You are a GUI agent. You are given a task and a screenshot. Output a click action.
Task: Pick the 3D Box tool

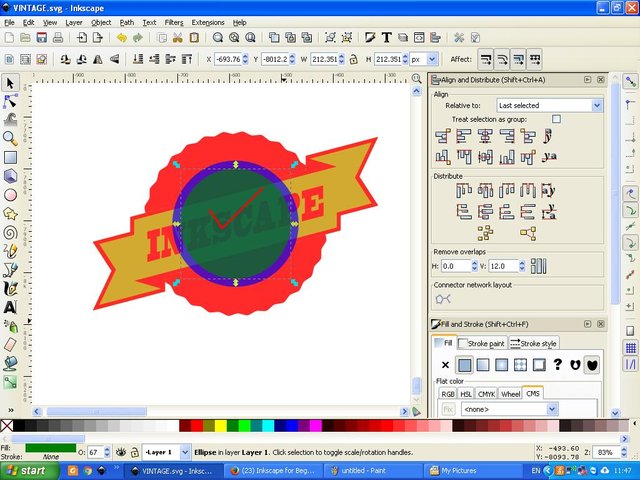[x=10, y=176]
